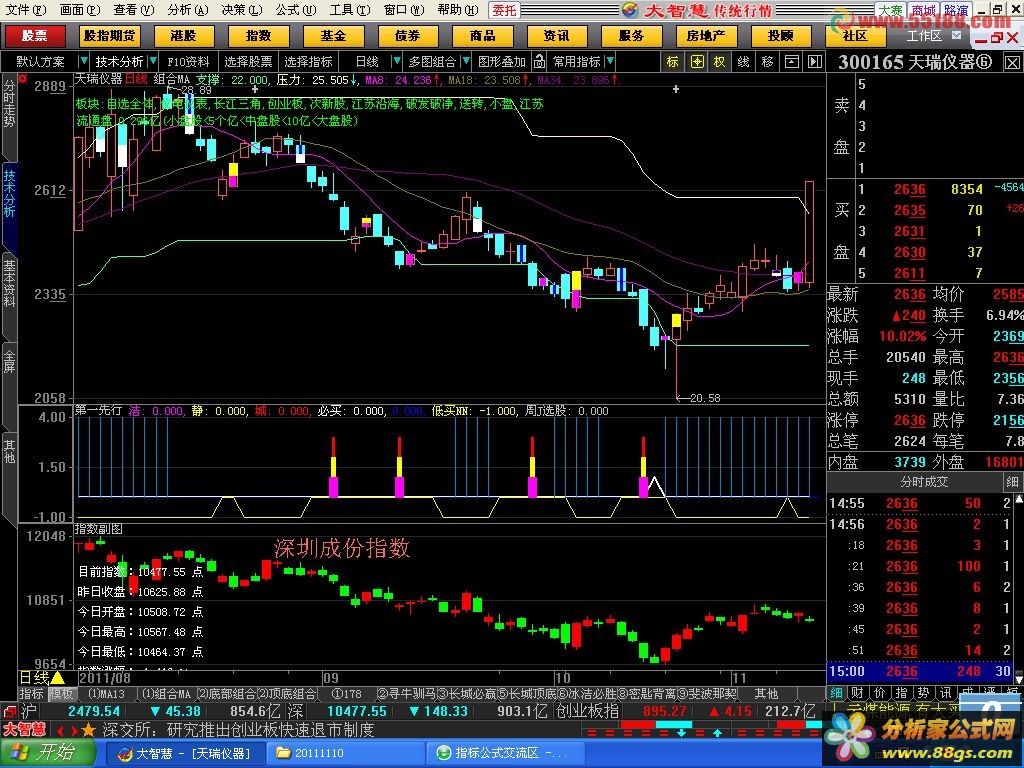Open the 分析 menu
1024x768 pixels.
[187, 9]
